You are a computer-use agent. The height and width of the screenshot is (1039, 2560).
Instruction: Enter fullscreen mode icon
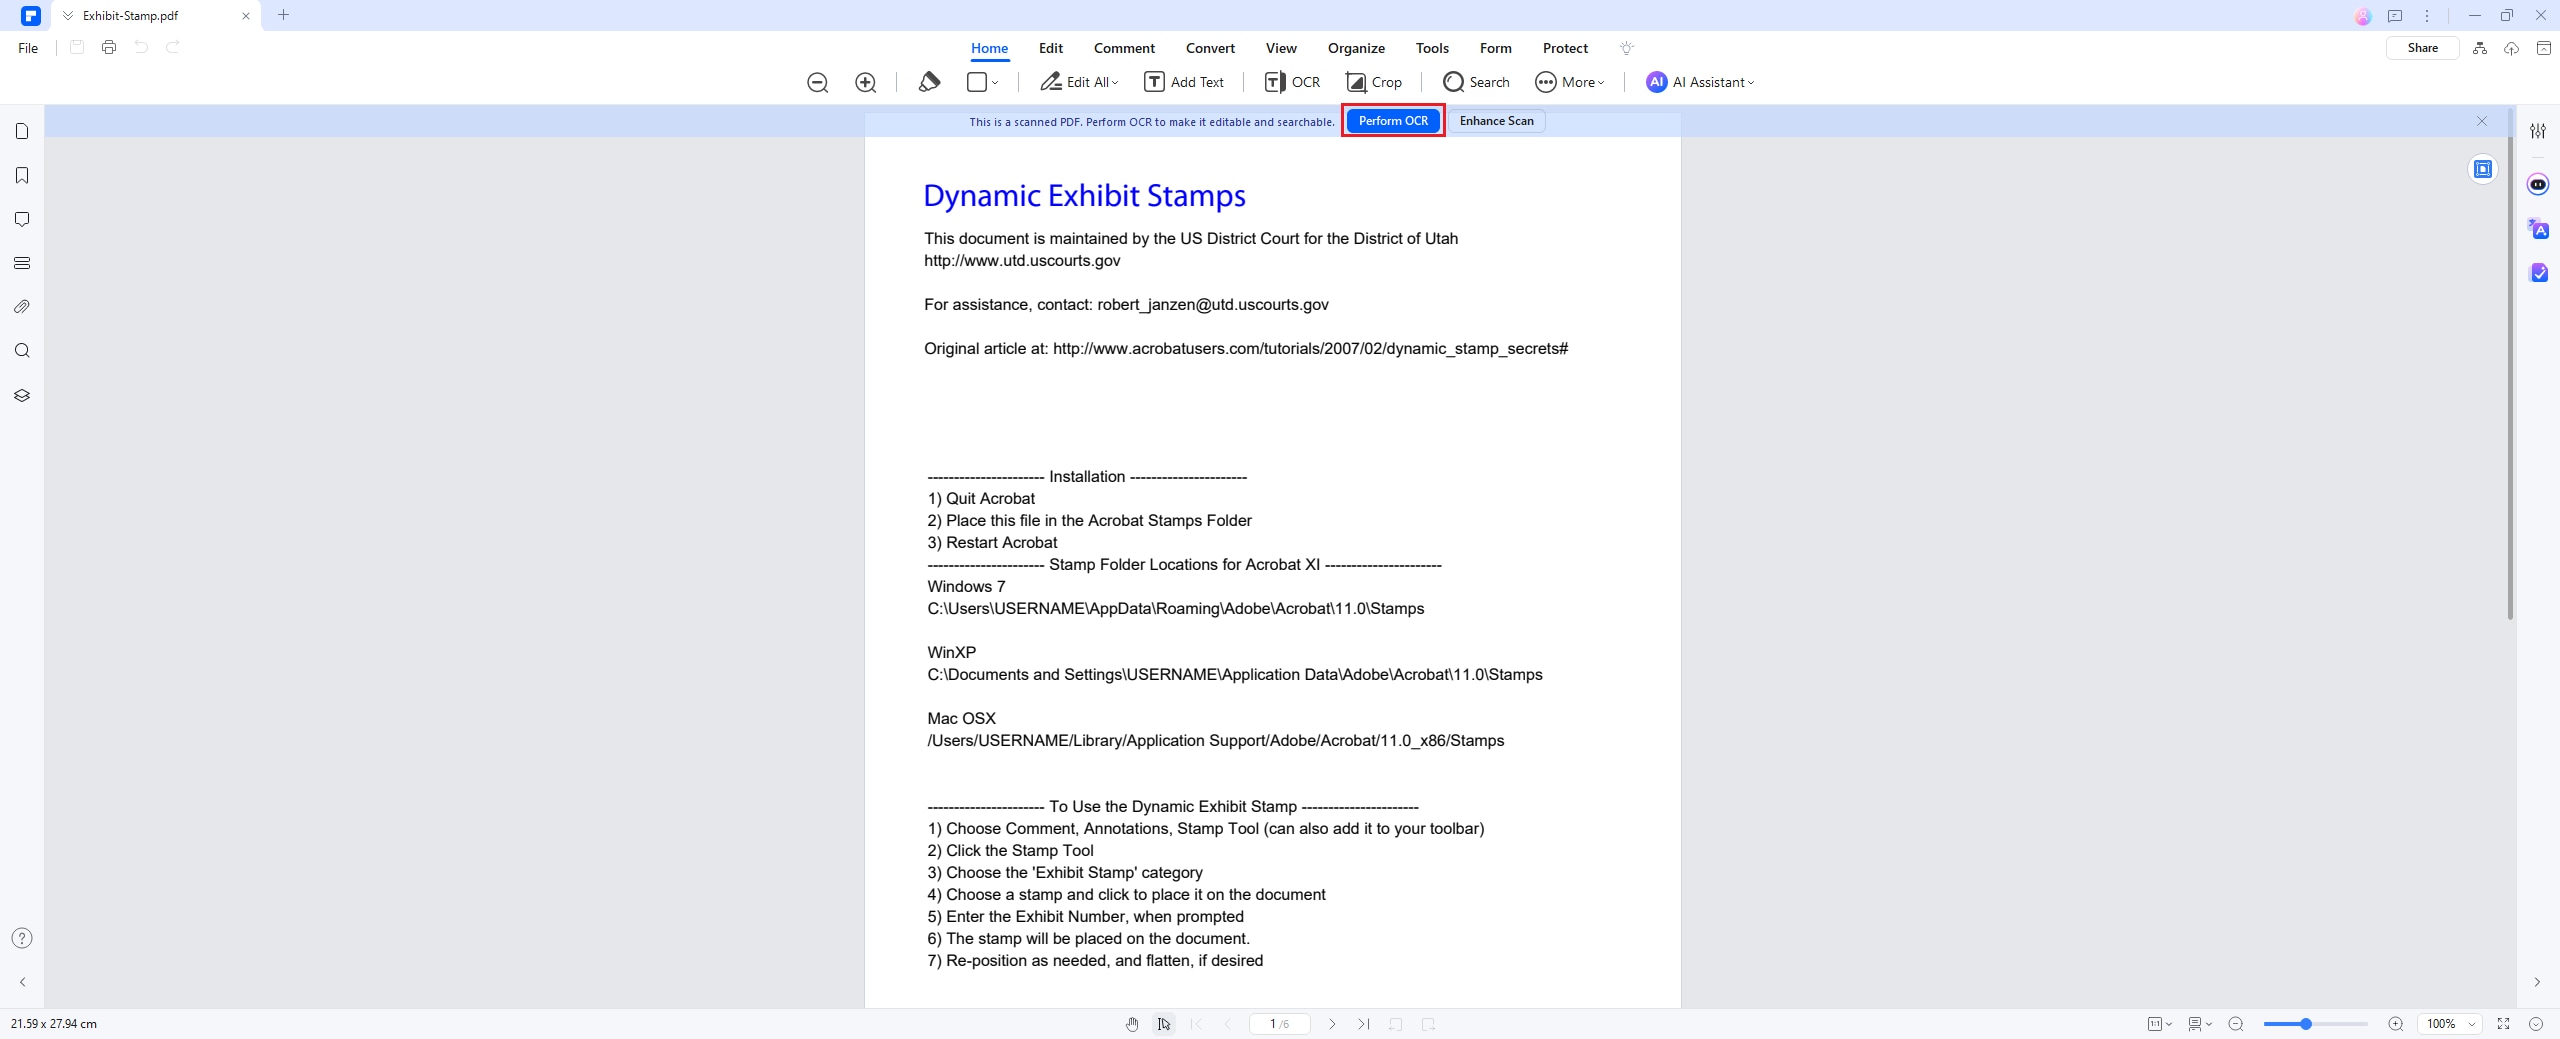click(2503, 1024)
